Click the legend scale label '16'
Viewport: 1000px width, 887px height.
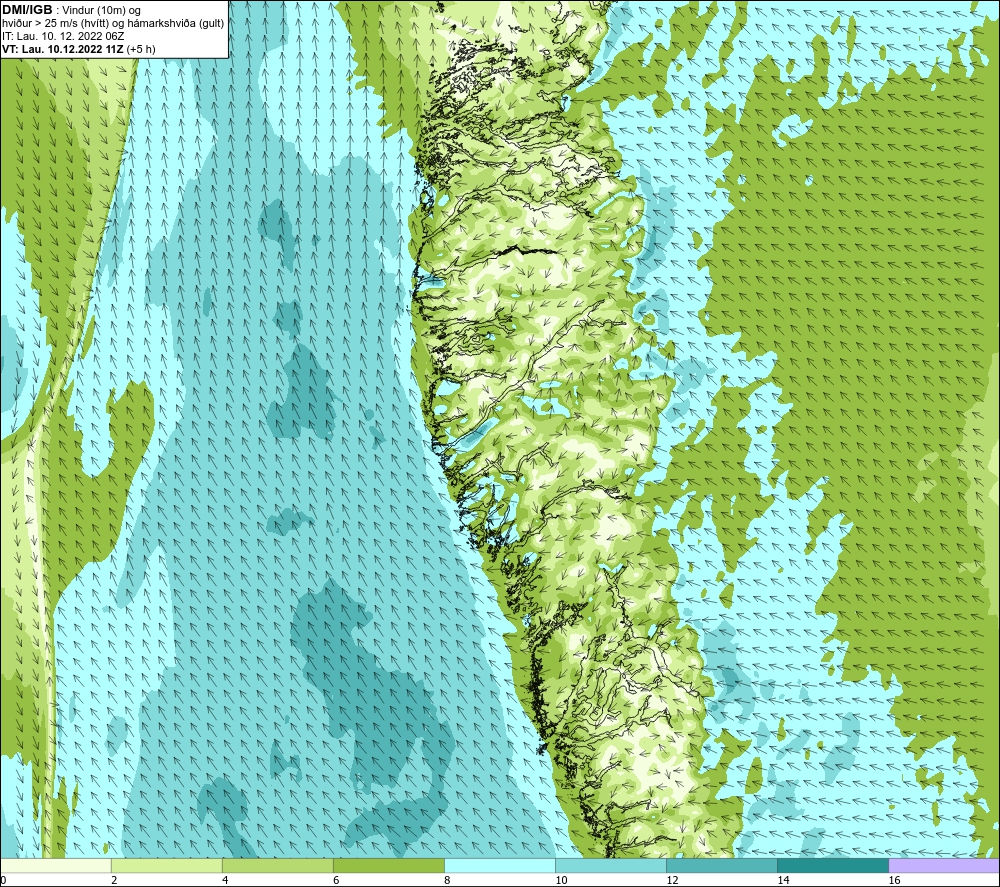point(894,880)
